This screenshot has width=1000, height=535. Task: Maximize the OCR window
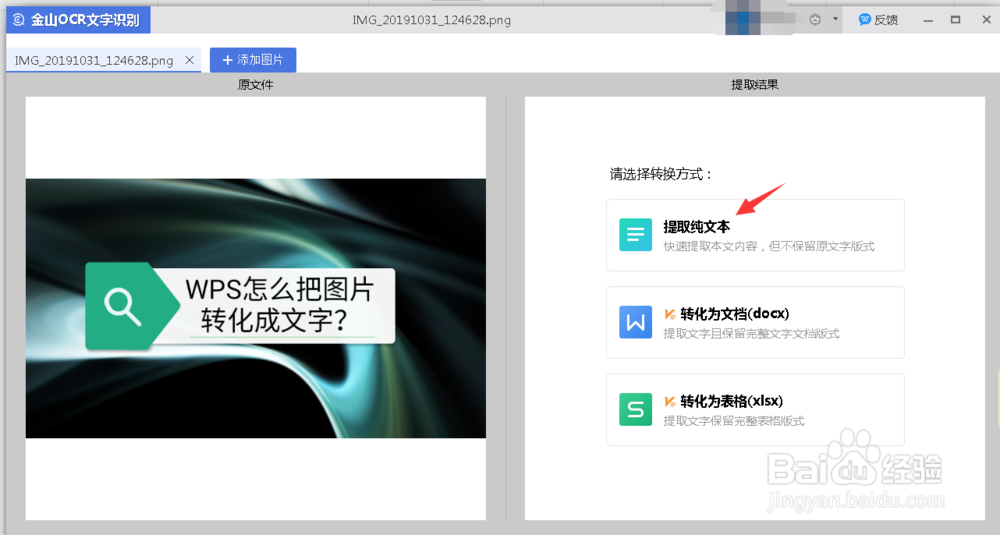tap(955, 20)
